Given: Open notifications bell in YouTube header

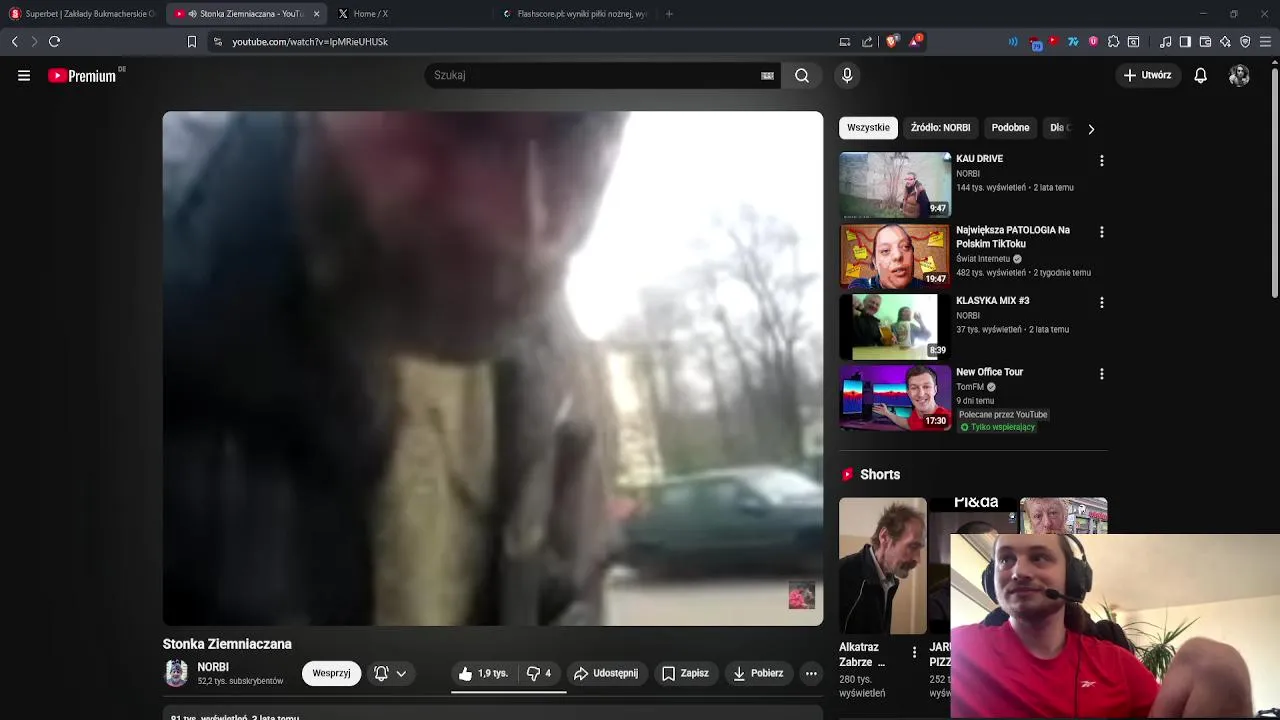Looking at the screenshot, I should pyautogui.click(x=1201, y=75).
